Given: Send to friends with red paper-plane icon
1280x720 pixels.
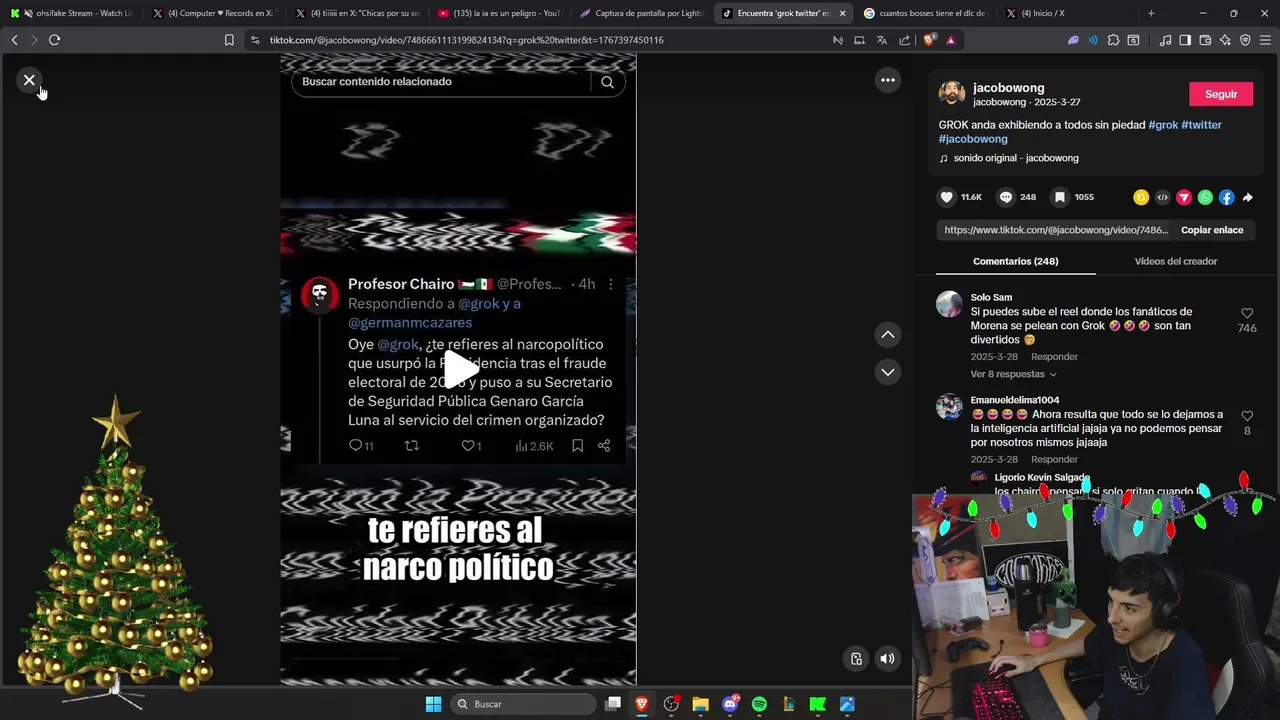Looking at the screenshot, I should (x=1184, y=198).
